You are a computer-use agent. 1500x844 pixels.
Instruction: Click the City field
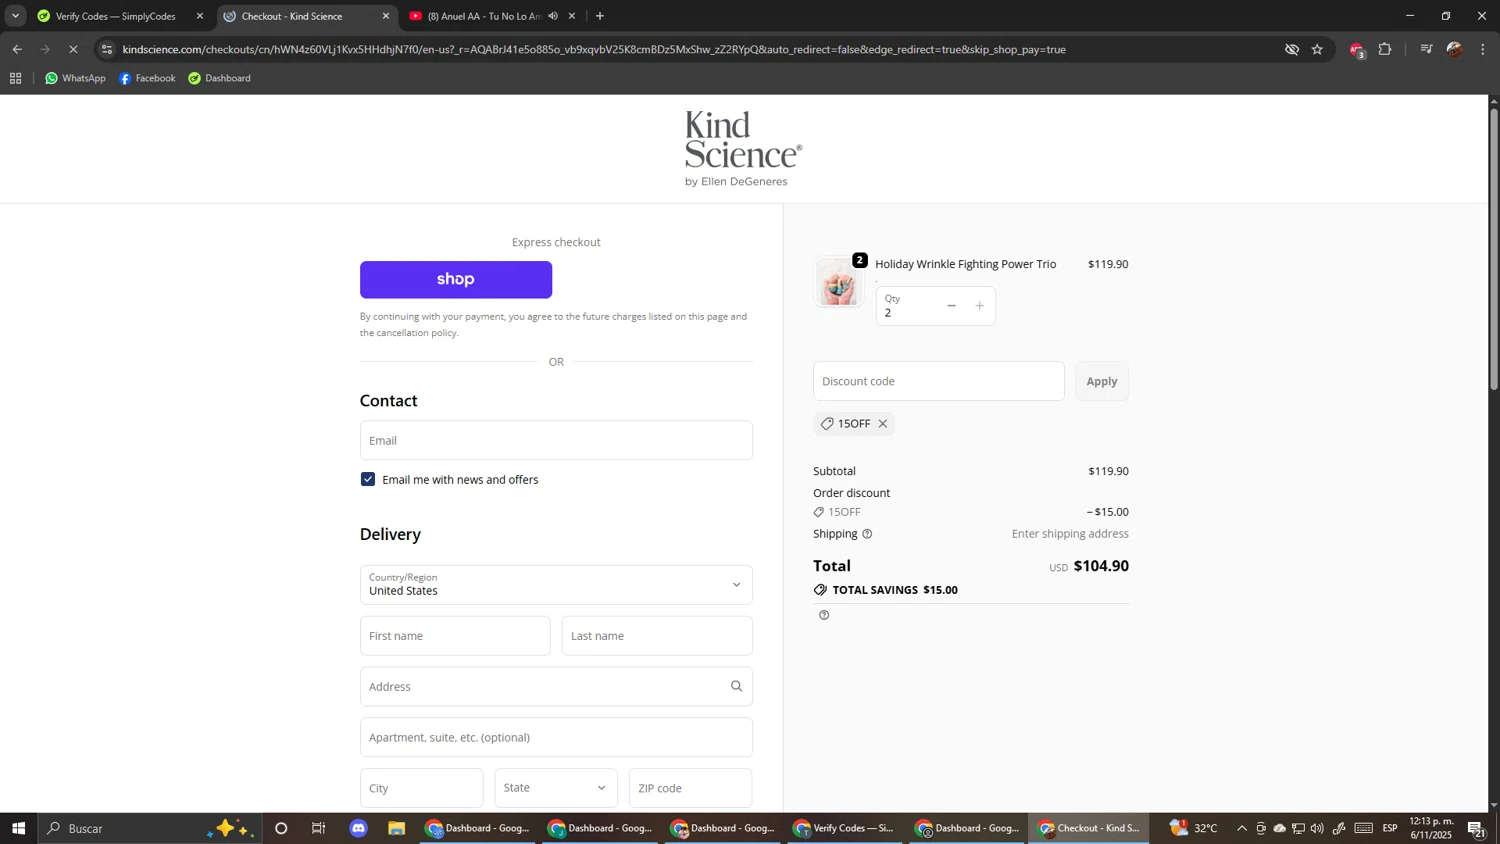[x=421, y=788]
